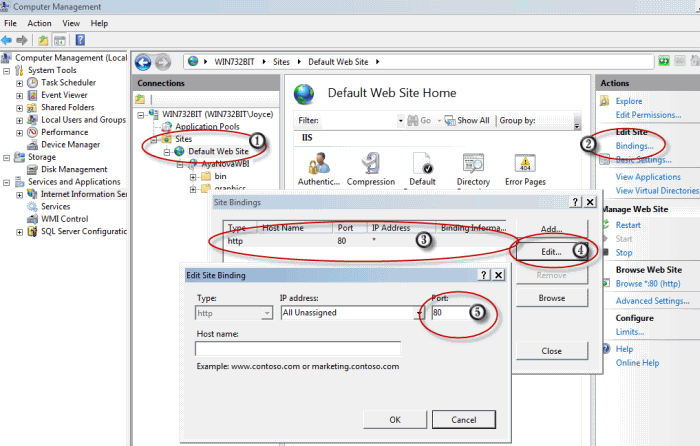Collapse the System Tools tree node
Viewport: 700px width, 446px height.
pos(7,71)
